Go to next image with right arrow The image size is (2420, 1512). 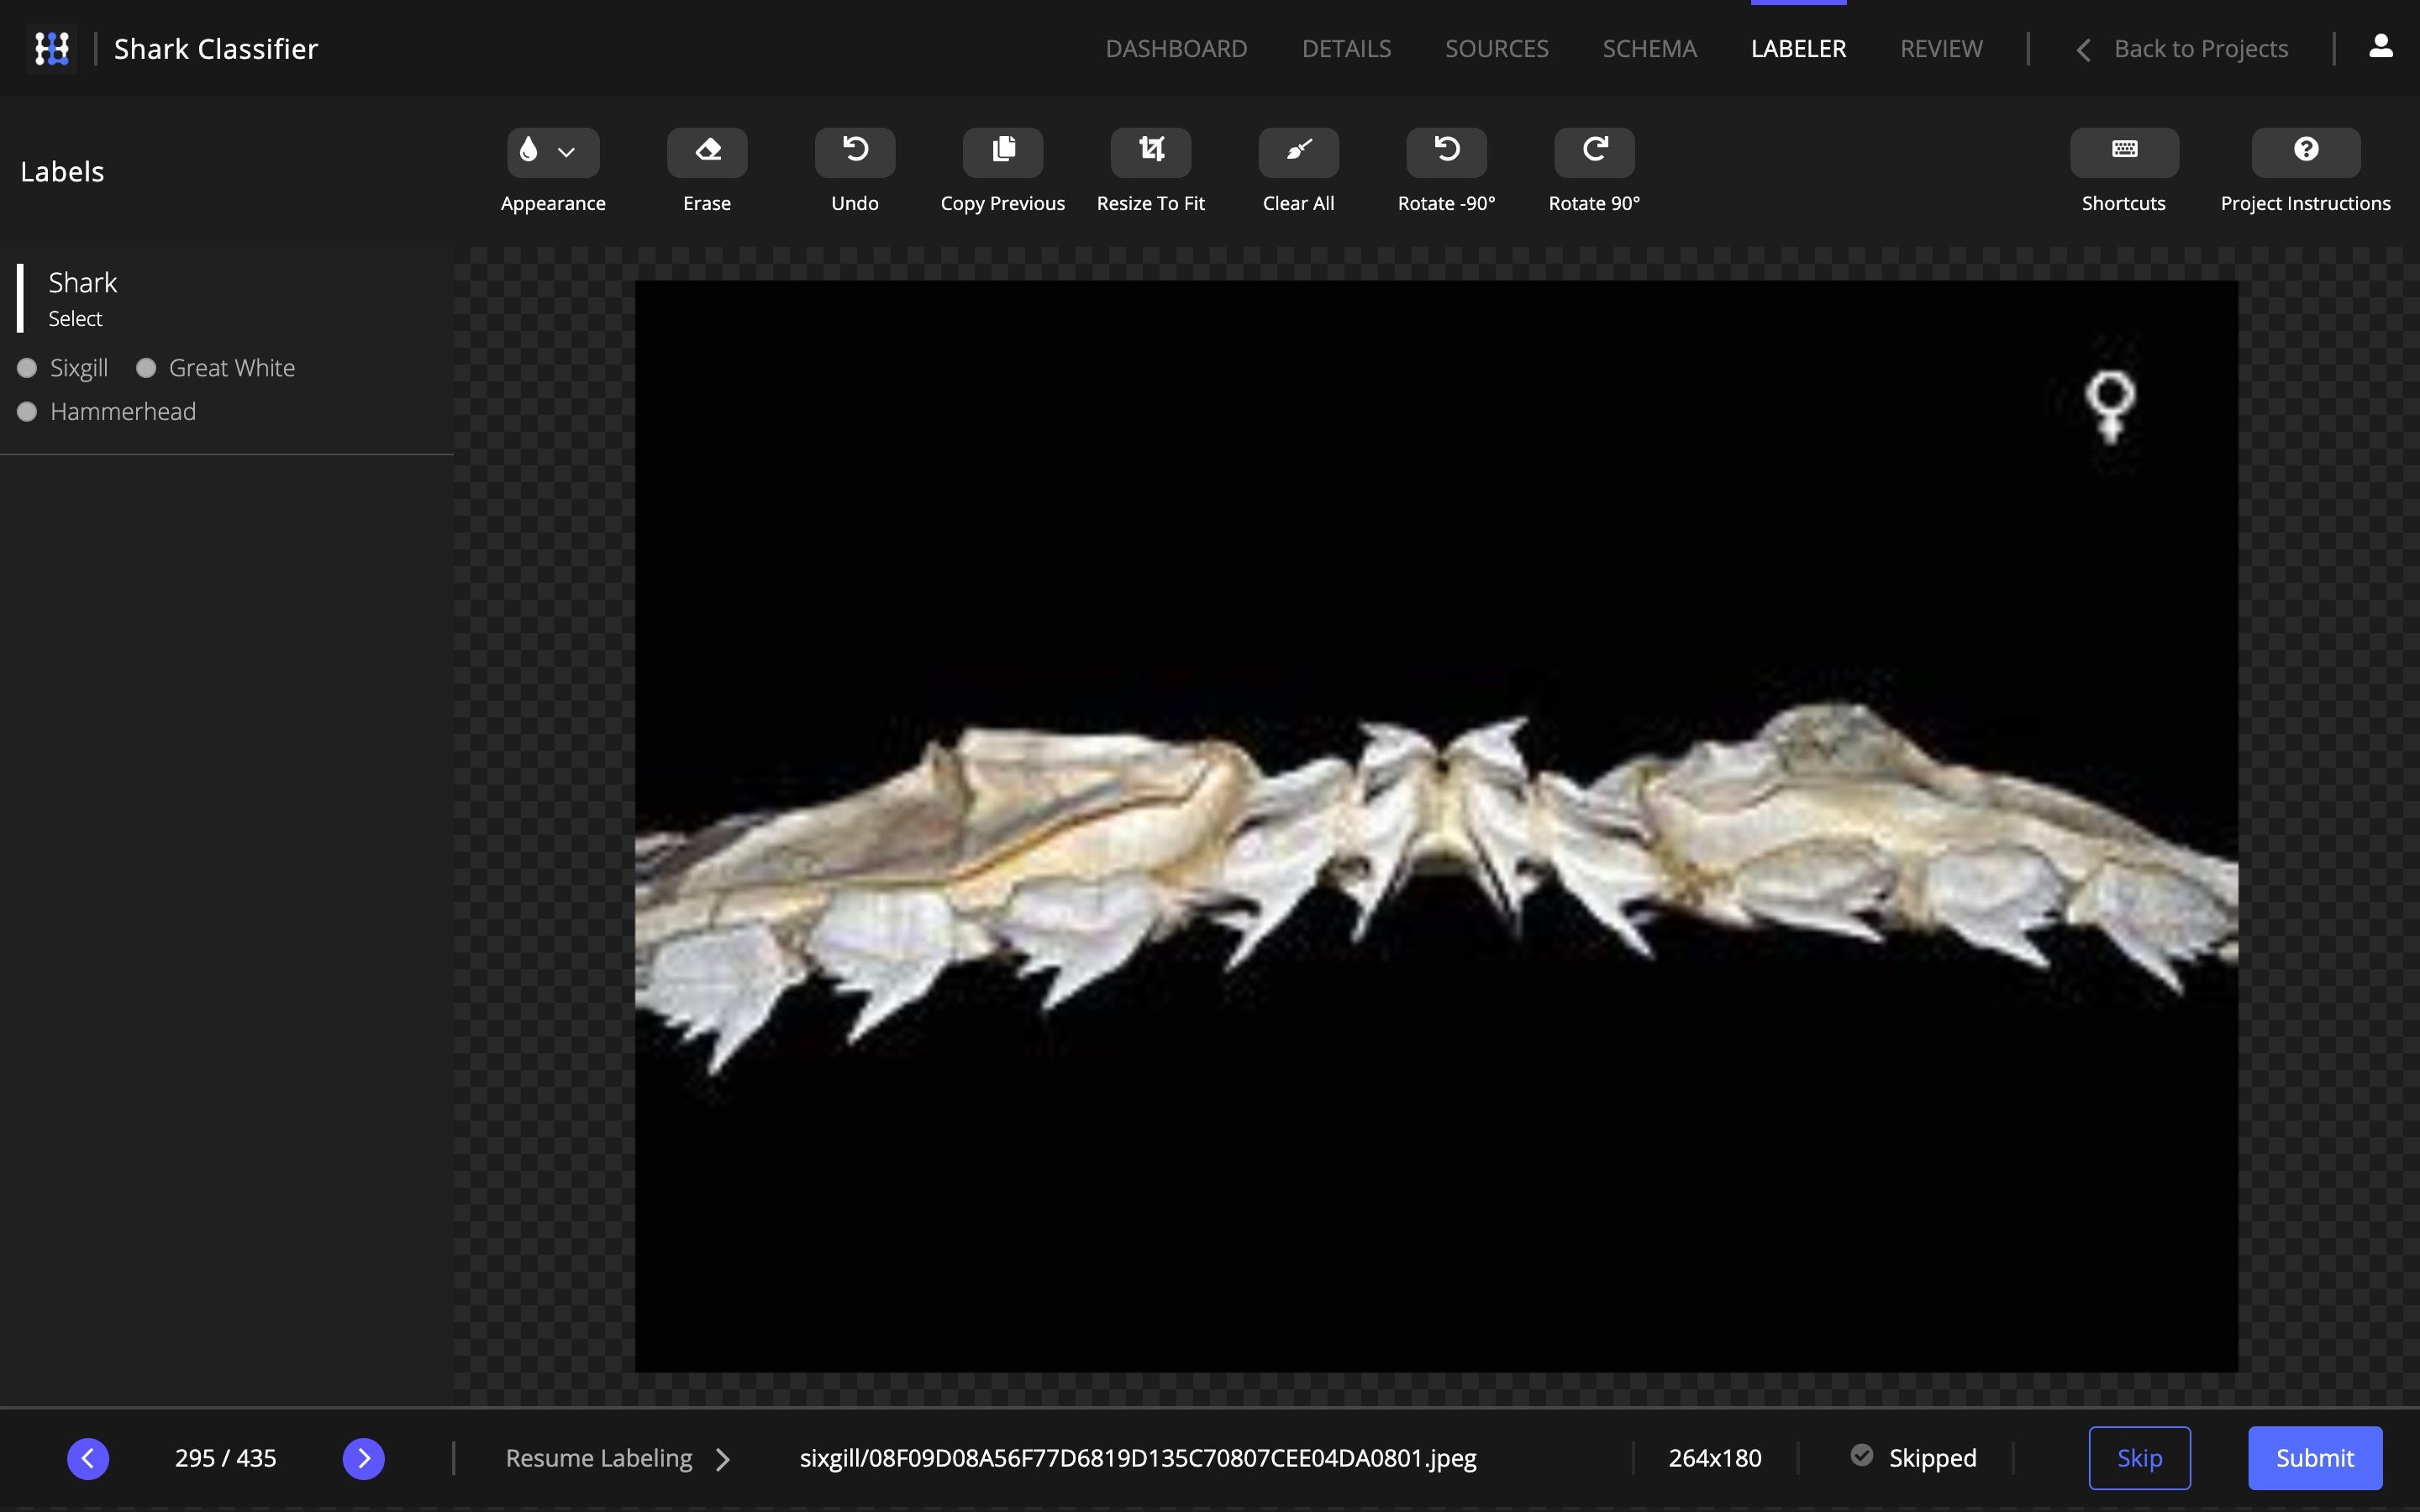click(x=364, y=1458)
